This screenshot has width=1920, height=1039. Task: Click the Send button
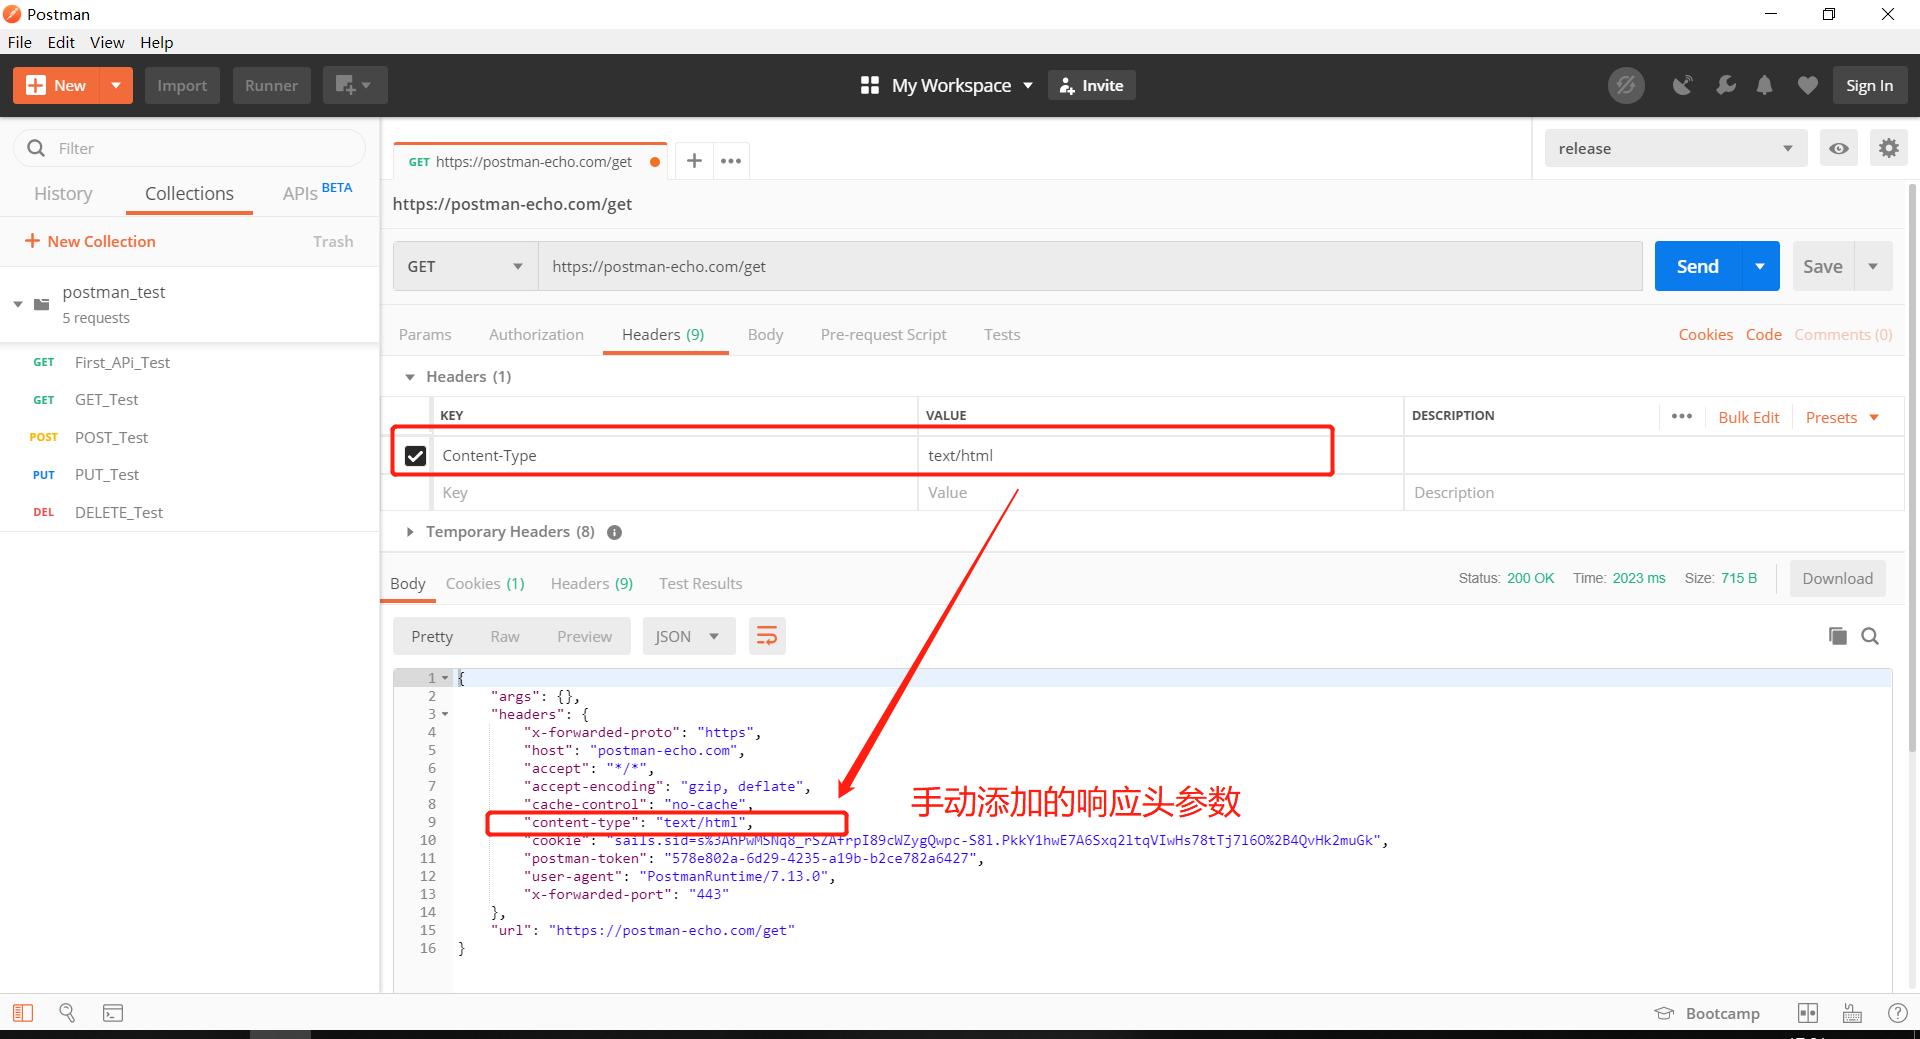1697,266
